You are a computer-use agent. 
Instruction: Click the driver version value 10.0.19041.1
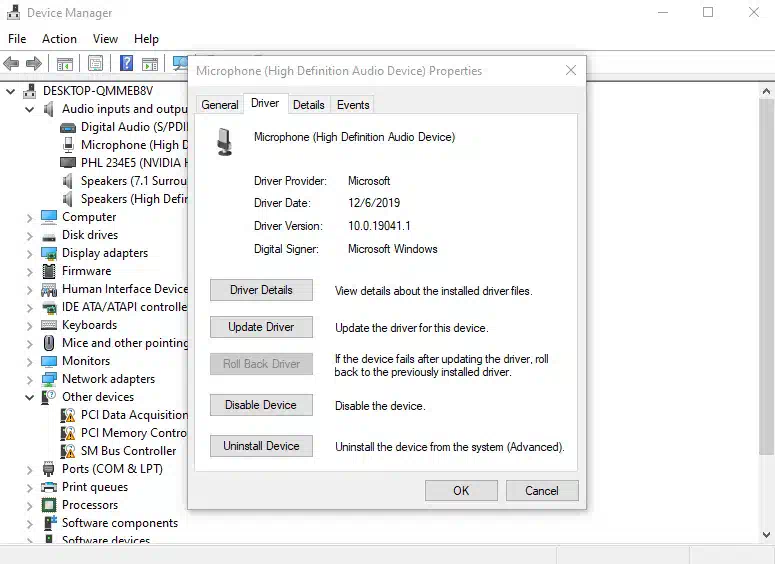coord(380,226)
